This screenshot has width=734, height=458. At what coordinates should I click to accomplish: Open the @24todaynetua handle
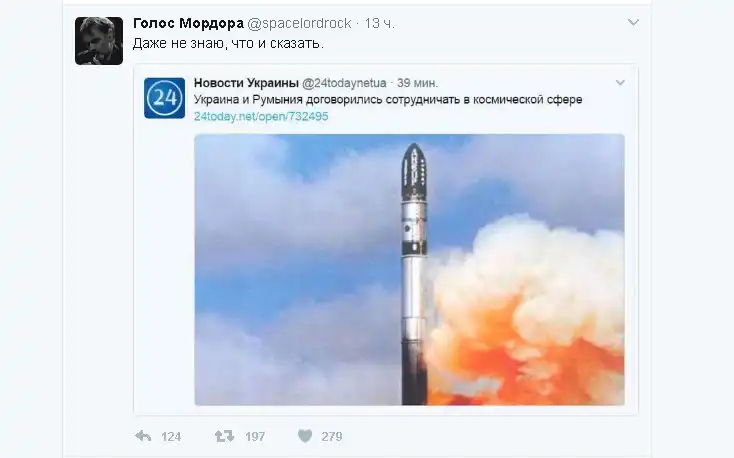(344, 83)
